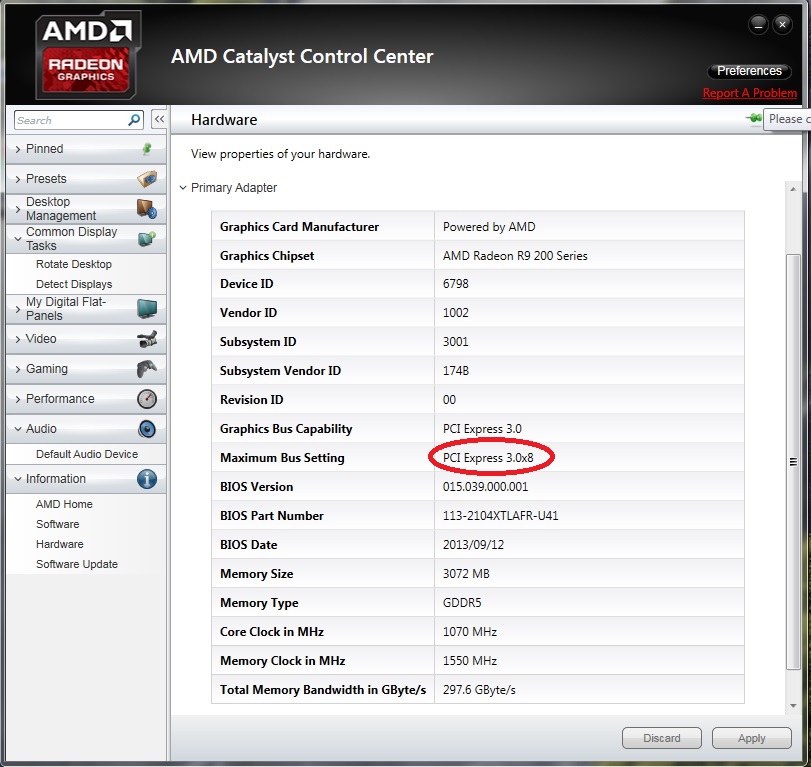This screenshot has height=767, width=811.
Task: Click the Discard button
Action: (662, 738)
